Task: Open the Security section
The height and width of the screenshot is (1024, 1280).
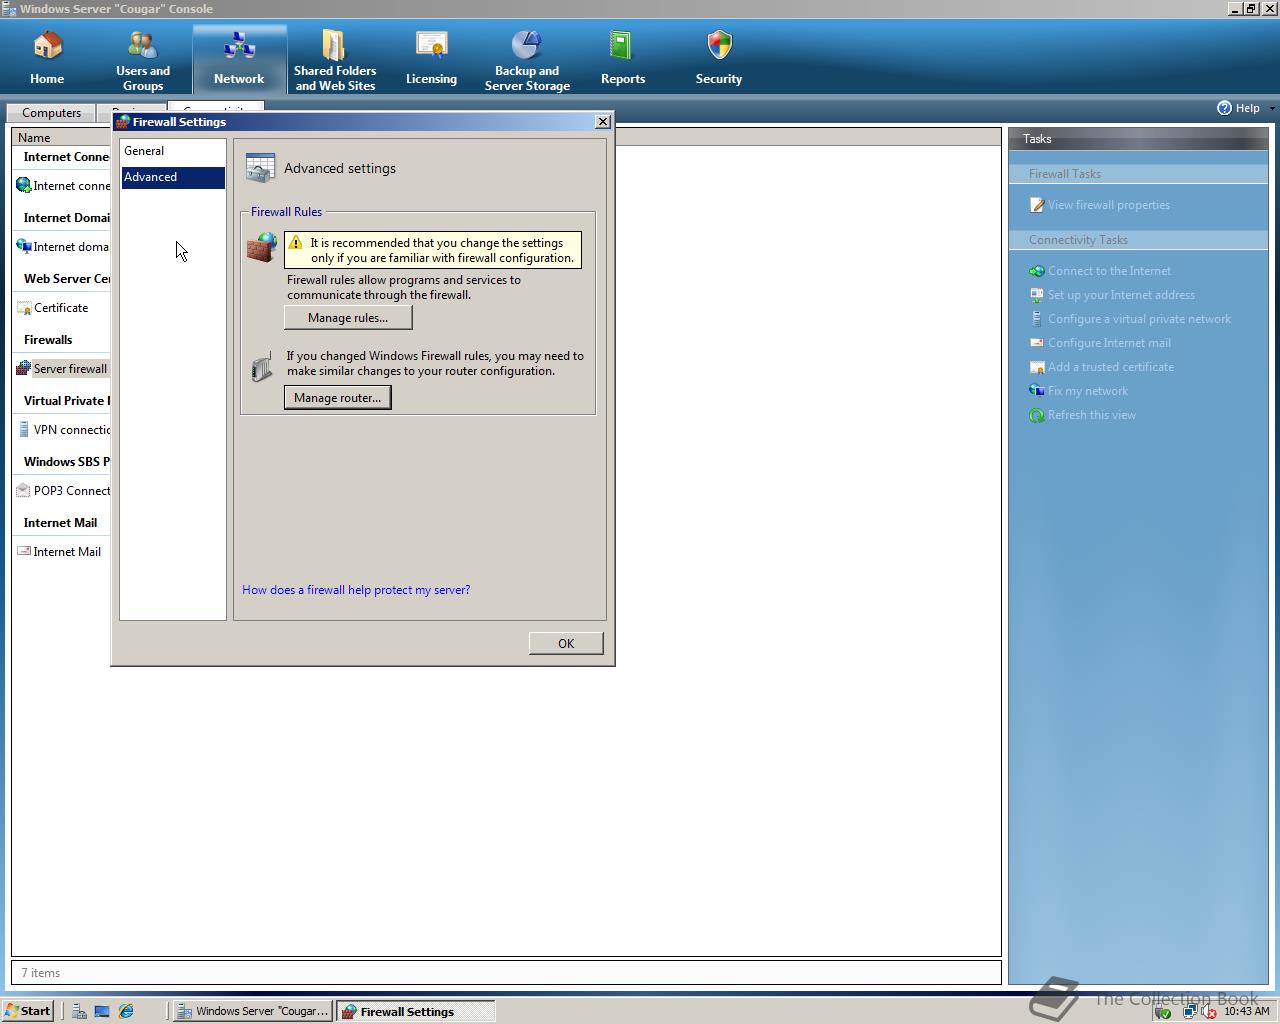Action: coord(719,60)
